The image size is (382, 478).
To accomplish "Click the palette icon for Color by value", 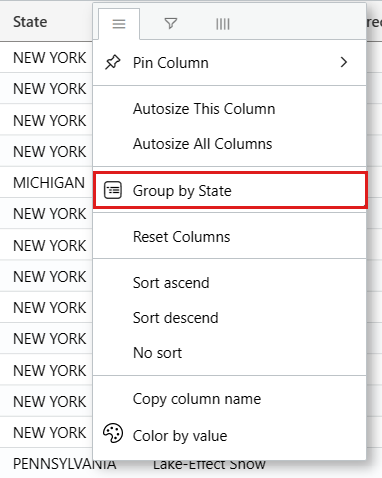I will pos(113,433).
